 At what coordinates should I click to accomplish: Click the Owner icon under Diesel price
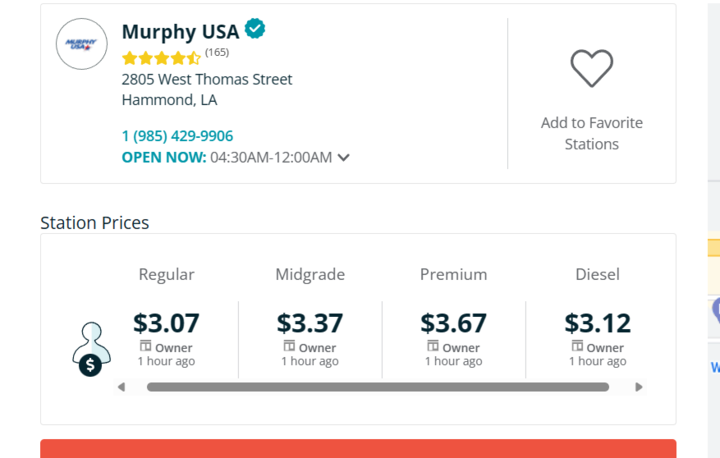point(577,346)
